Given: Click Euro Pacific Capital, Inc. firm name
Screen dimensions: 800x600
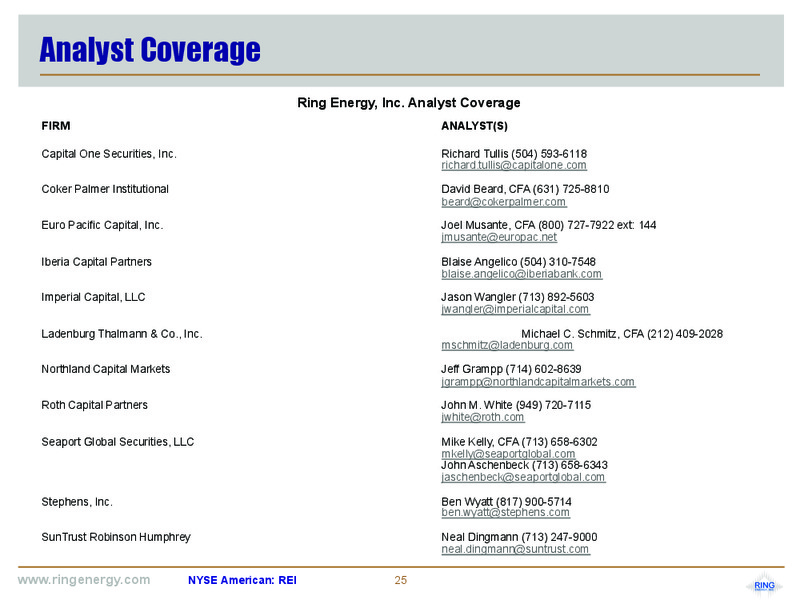Looking at the screenshot, I should click(103, 226).
